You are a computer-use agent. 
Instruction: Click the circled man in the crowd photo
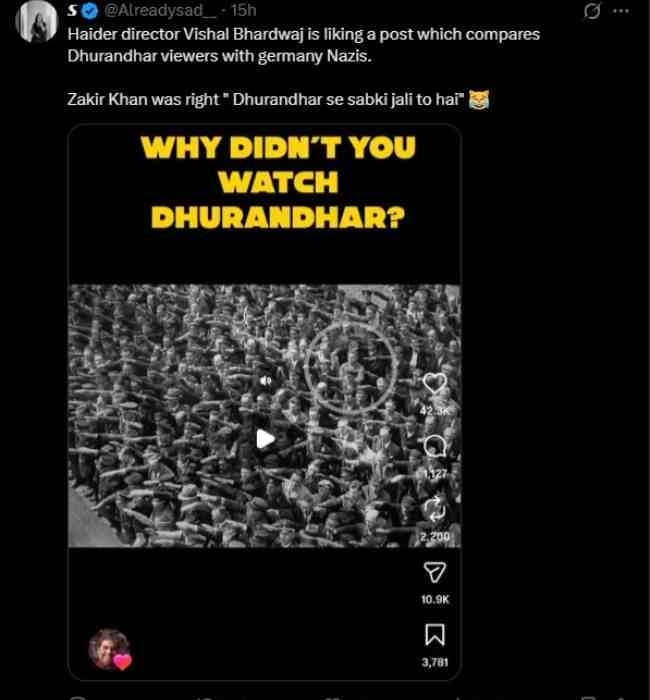point(351,367)
